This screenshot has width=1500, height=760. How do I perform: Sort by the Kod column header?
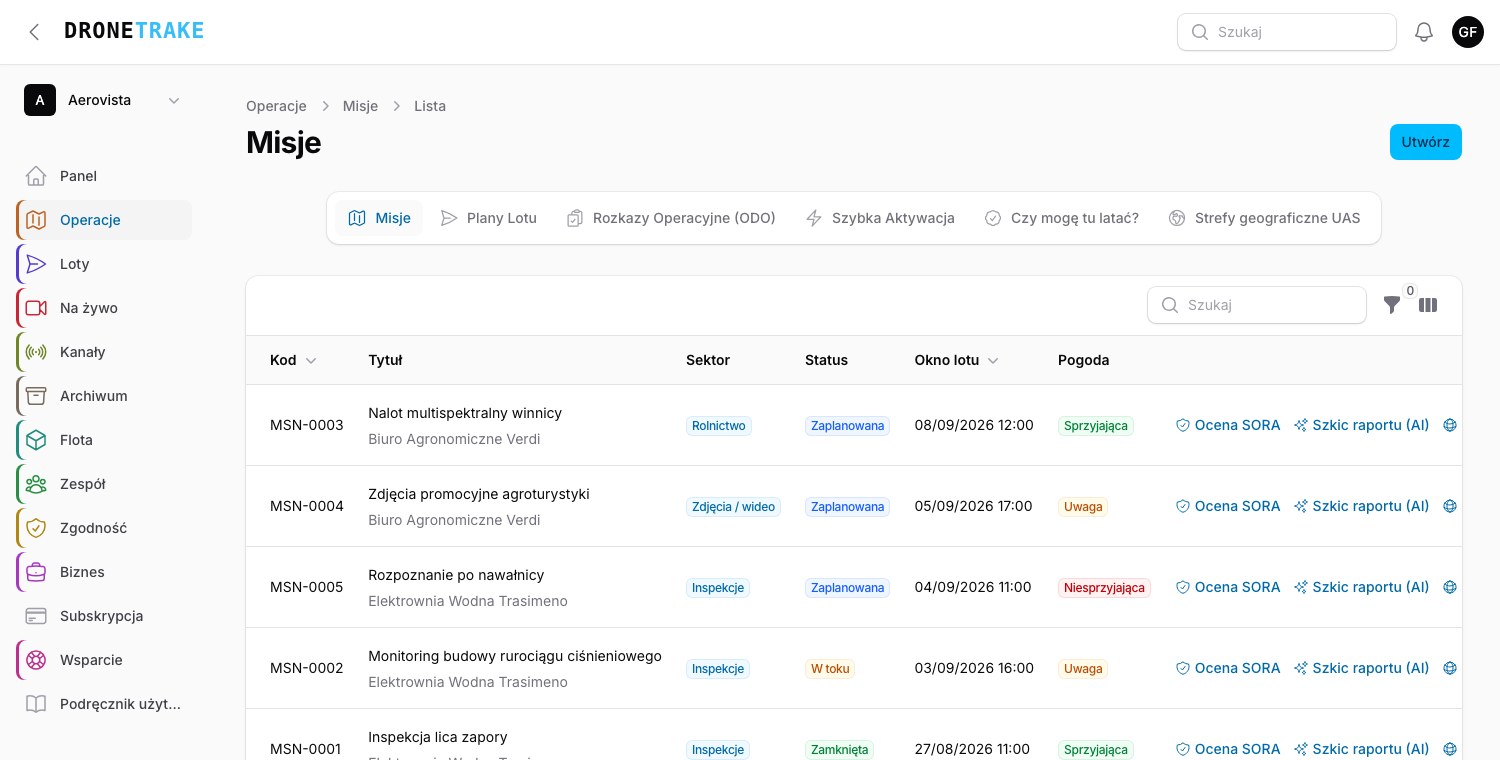tap(293, 360)
